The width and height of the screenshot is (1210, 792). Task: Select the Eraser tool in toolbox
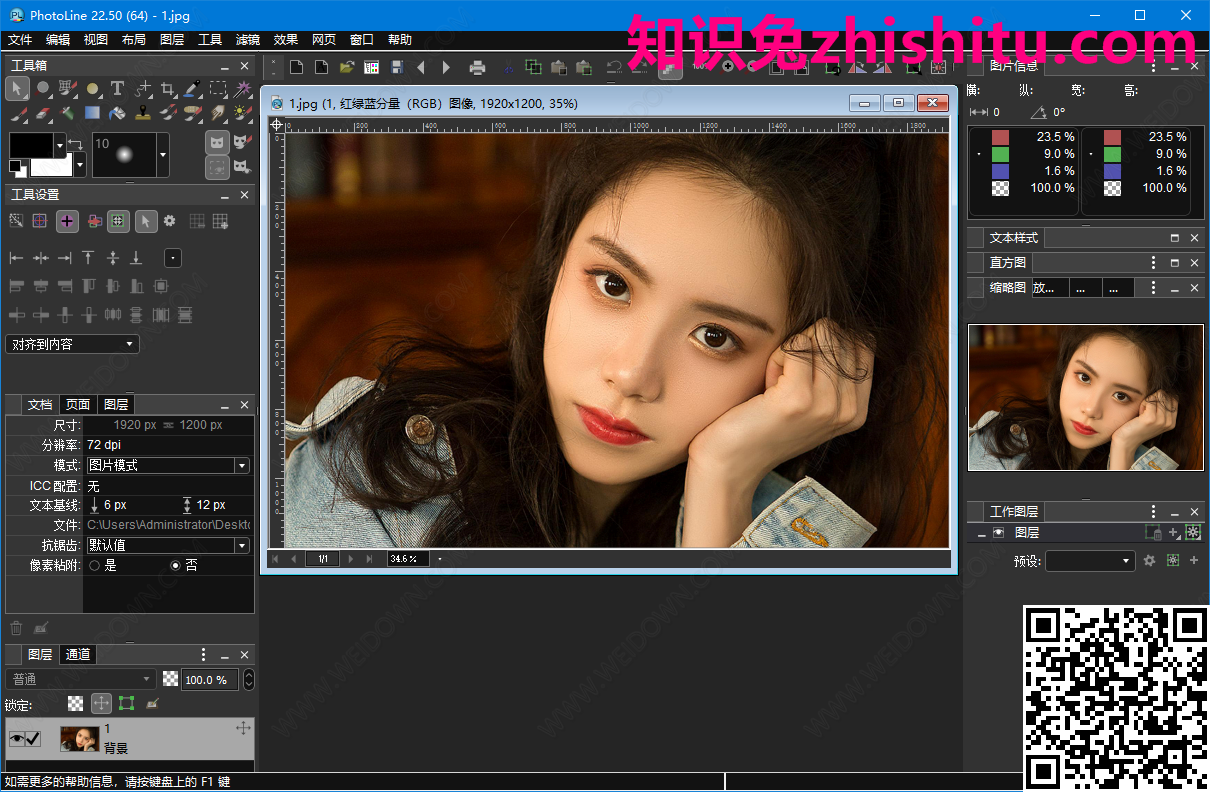pyautogui.click(x=43, y=113)
